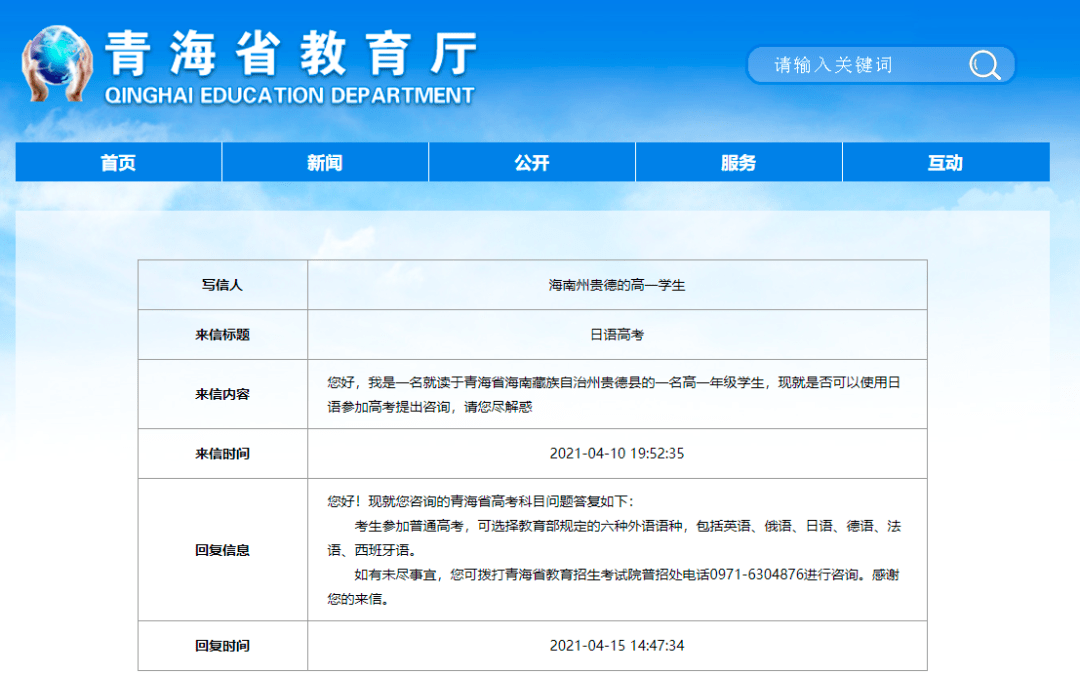Click the sender name 海南州贵德的高一学生
1080x674 pixels.
coord(617,285)
